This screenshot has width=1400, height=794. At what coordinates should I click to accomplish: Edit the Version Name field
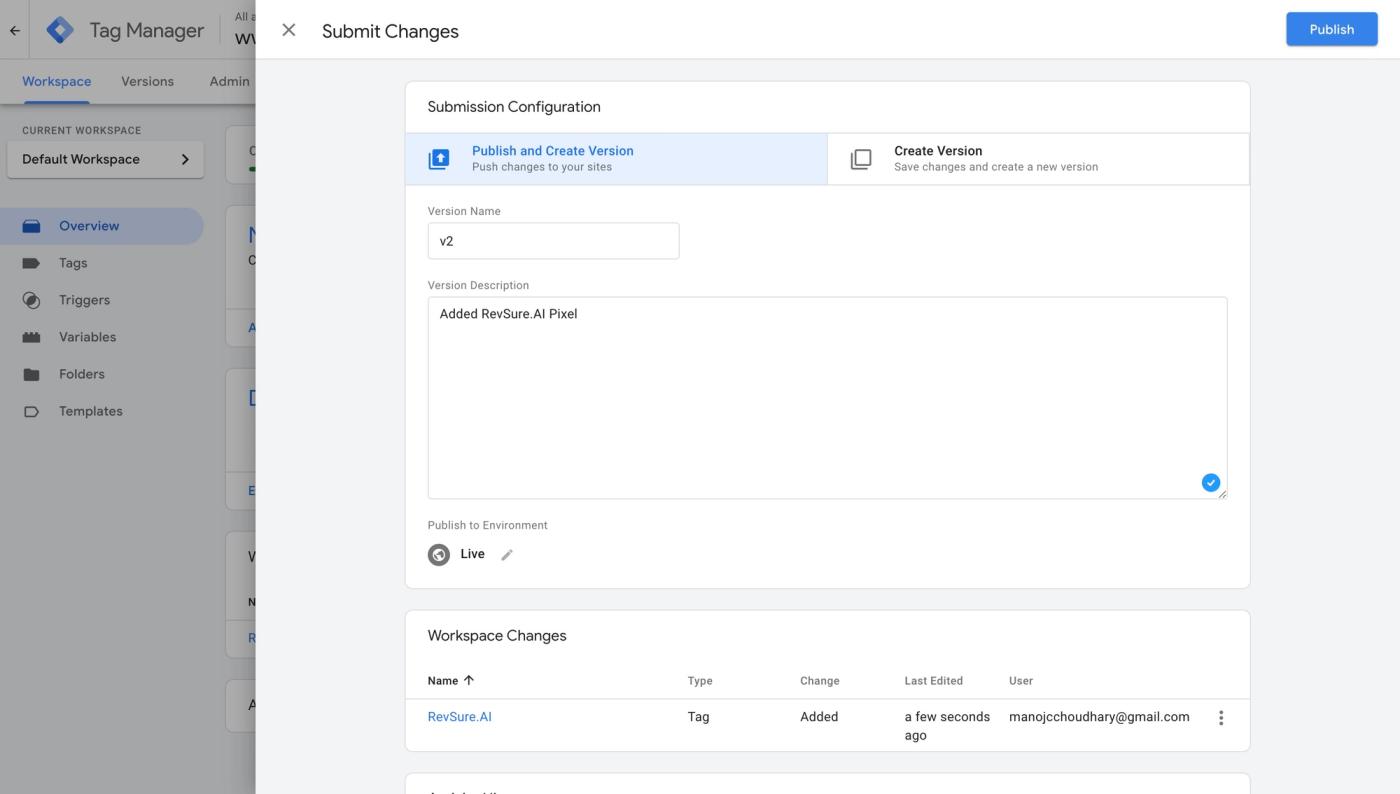(x=553, y=241)
